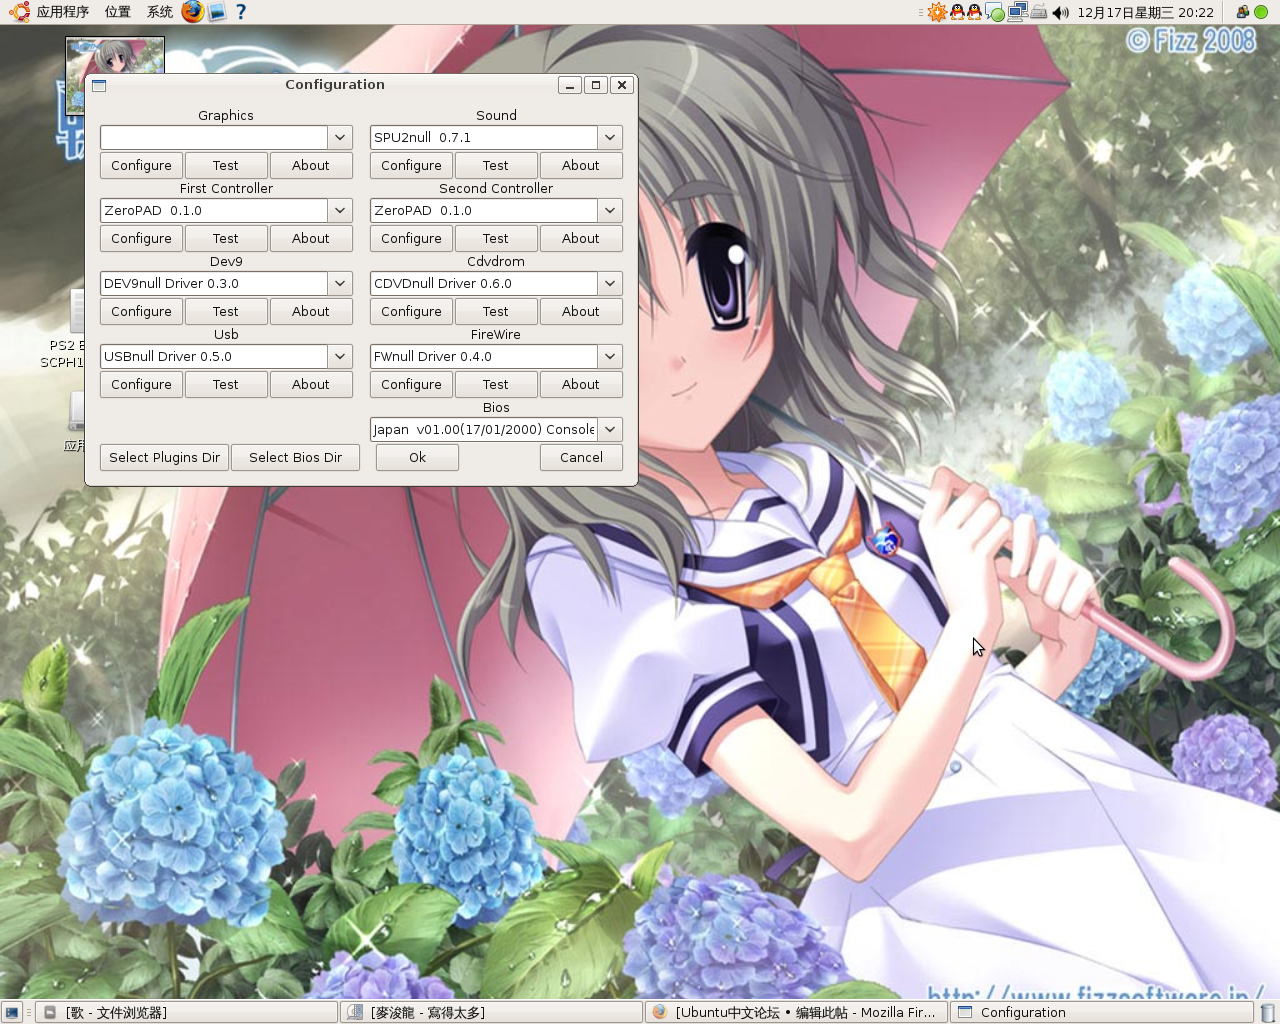Click Test under Cdvdrom
This screenshot has width=1280, height=1024.
[x=496, y=311]
